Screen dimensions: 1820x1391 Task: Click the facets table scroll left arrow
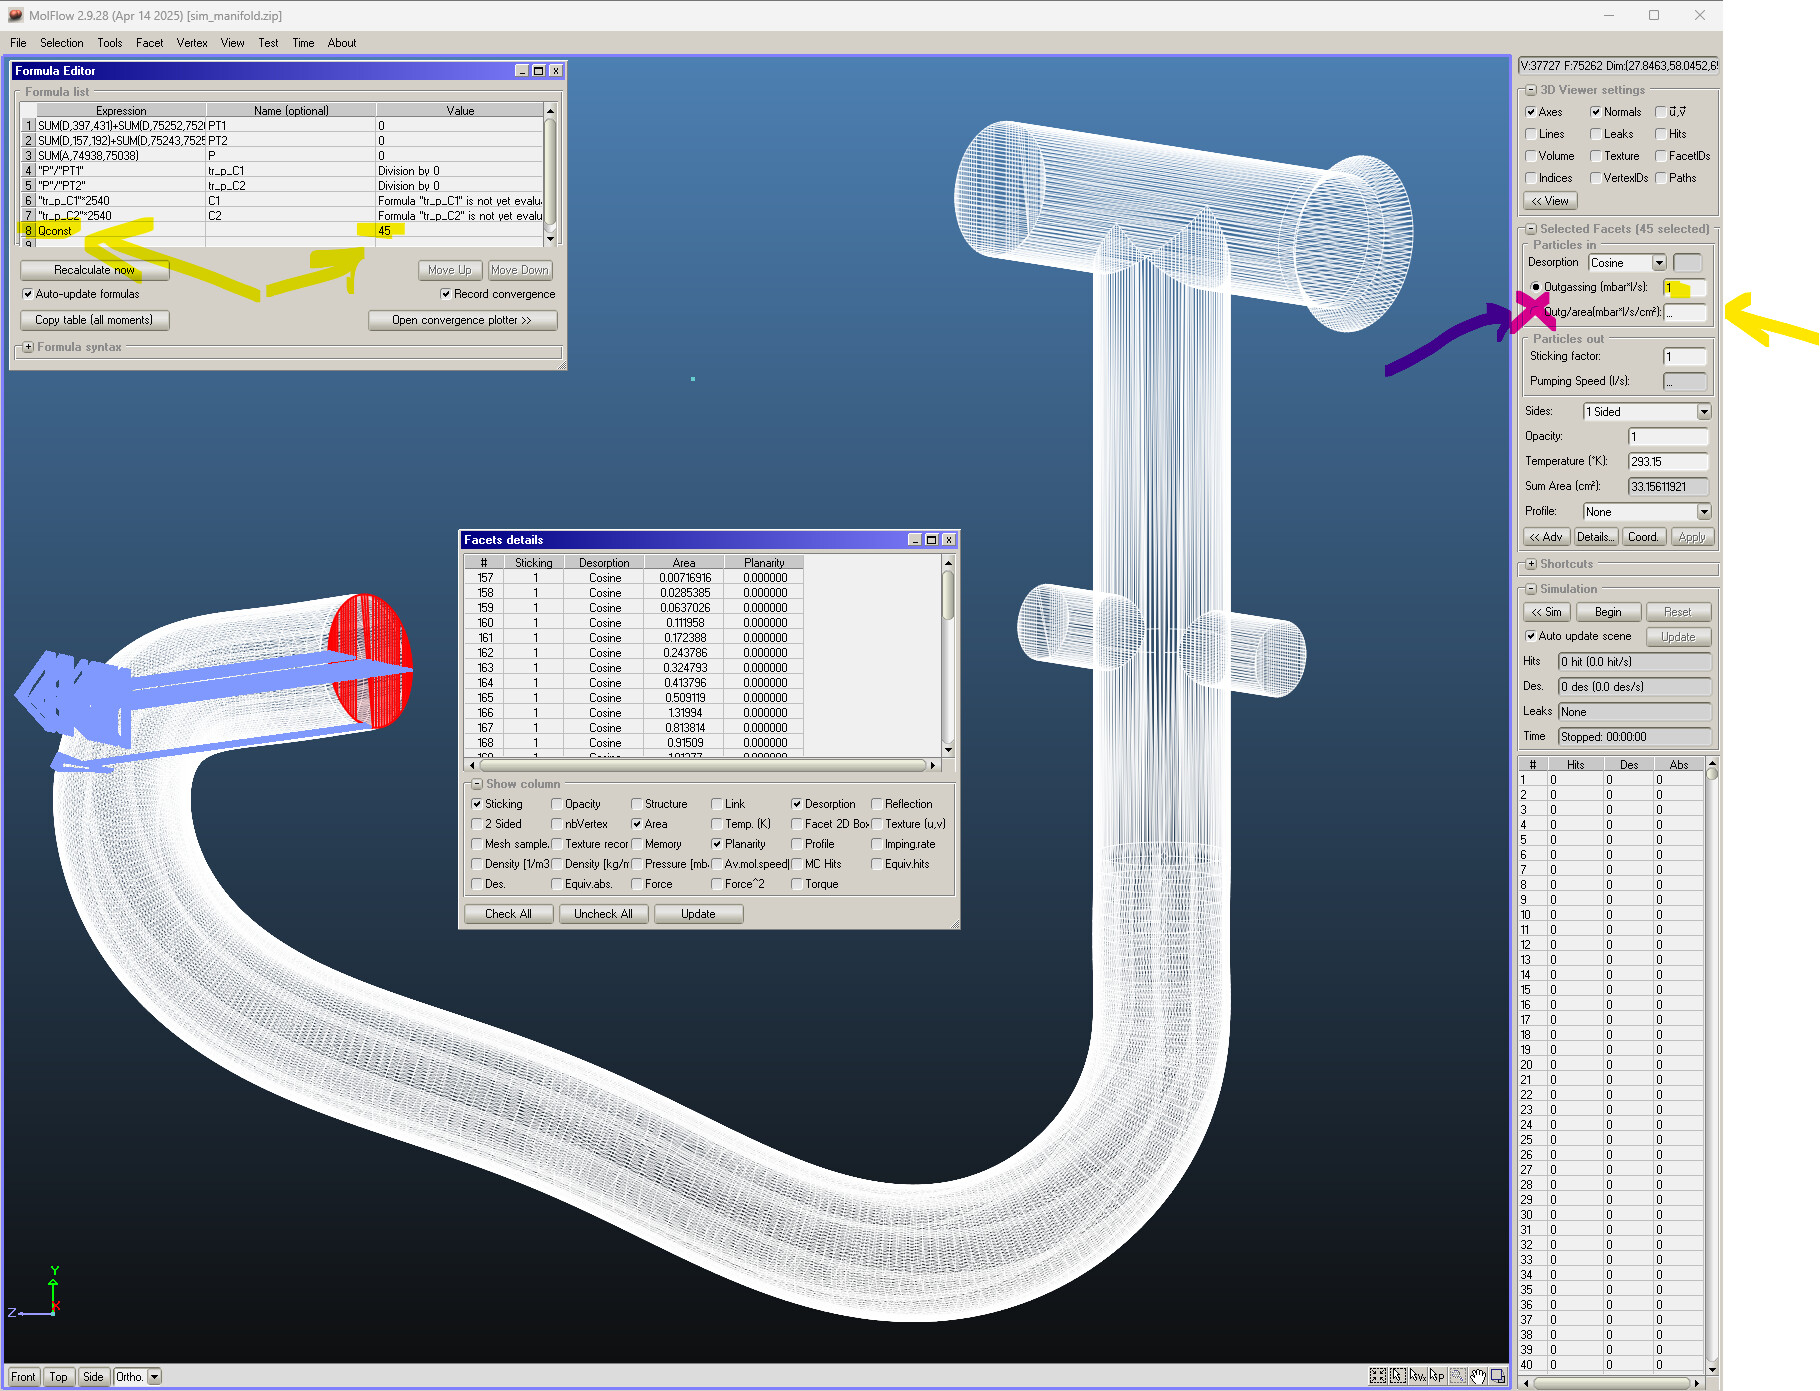[472, 765]
